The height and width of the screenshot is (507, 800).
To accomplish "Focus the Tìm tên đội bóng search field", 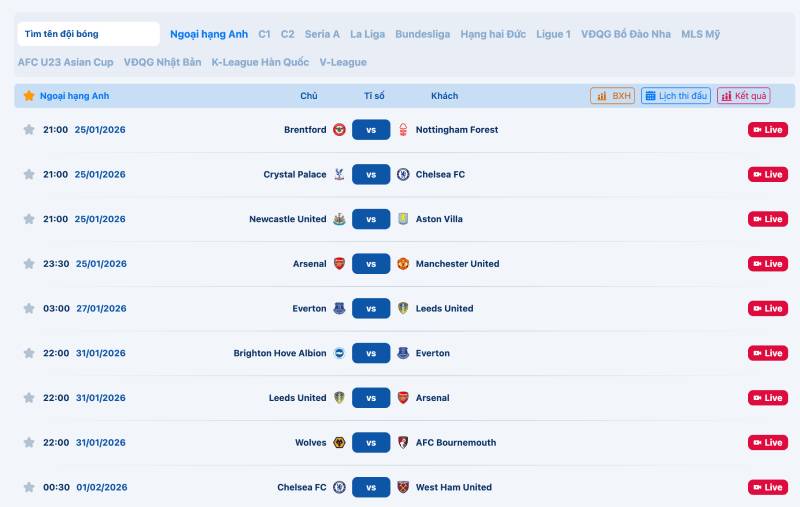I will pyautogui.click(x=88, y=34).
